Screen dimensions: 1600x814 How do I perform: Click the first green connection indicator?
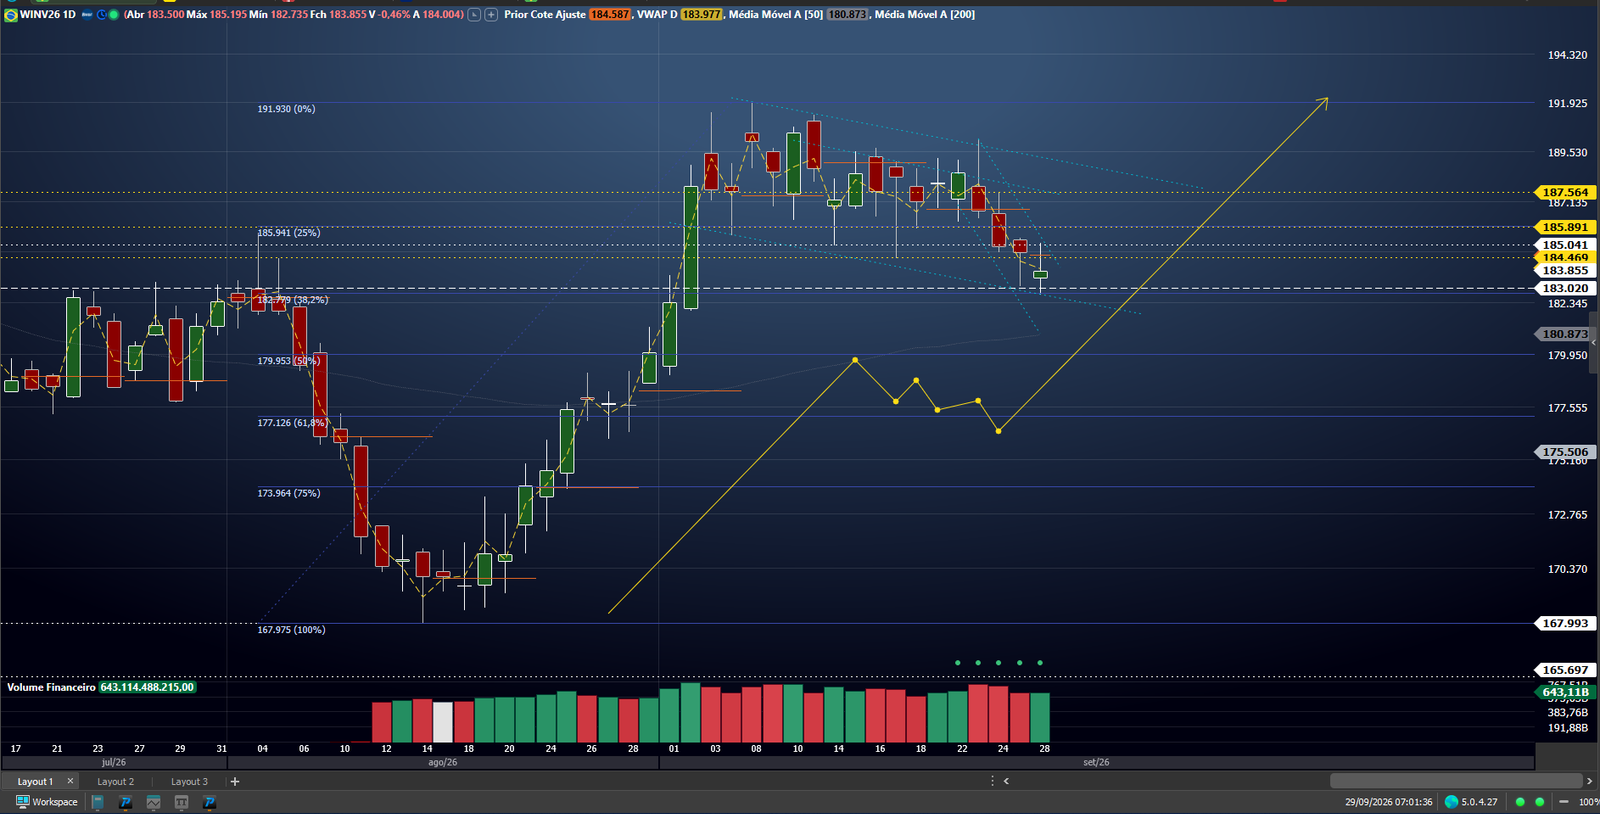point(1520,802)
